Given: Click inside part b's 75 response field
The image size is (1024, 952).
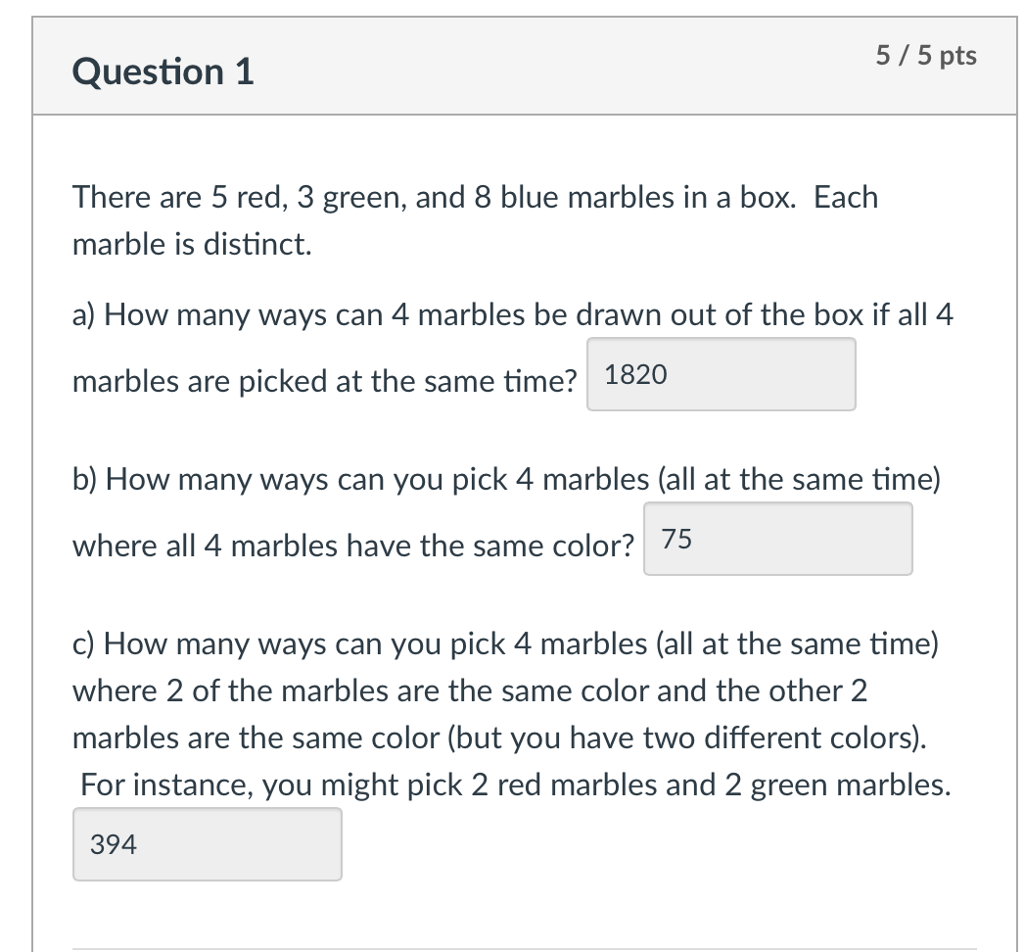Looking at the screenshot, I should click(x=778, y=538).
